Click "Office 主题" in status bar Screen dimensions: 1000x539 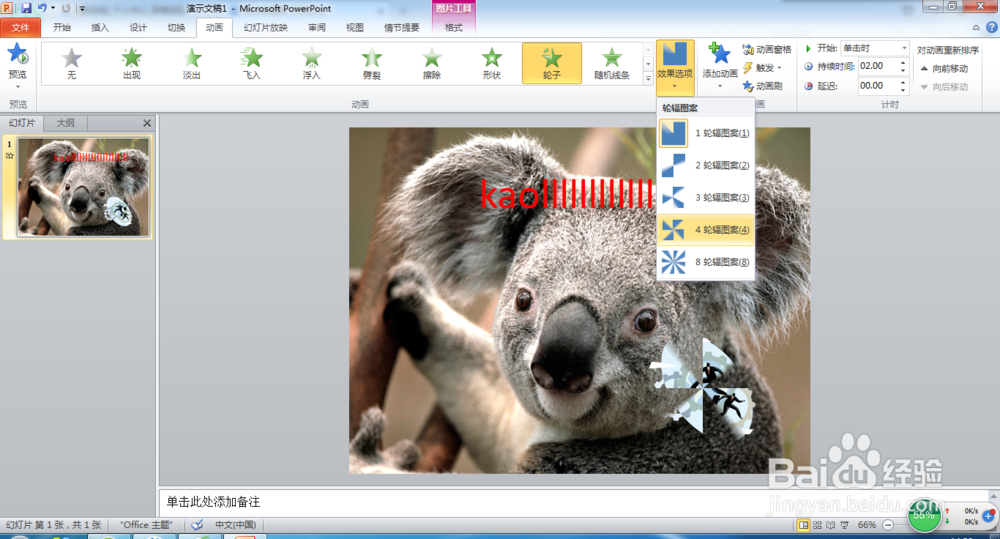click(146, 525)
